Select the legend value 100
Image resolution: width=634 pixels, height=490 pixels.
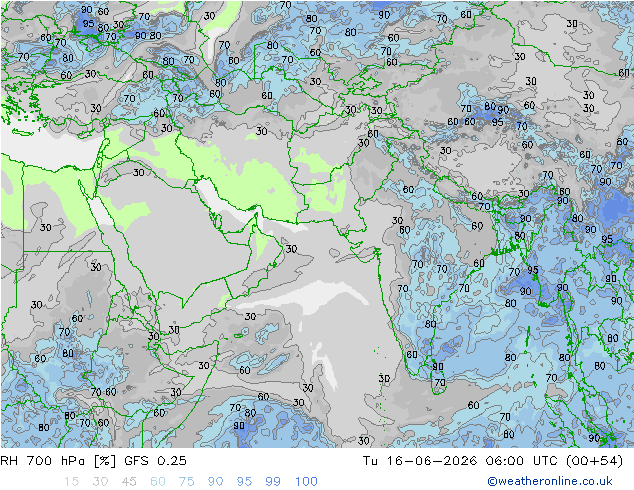point(306,482)
